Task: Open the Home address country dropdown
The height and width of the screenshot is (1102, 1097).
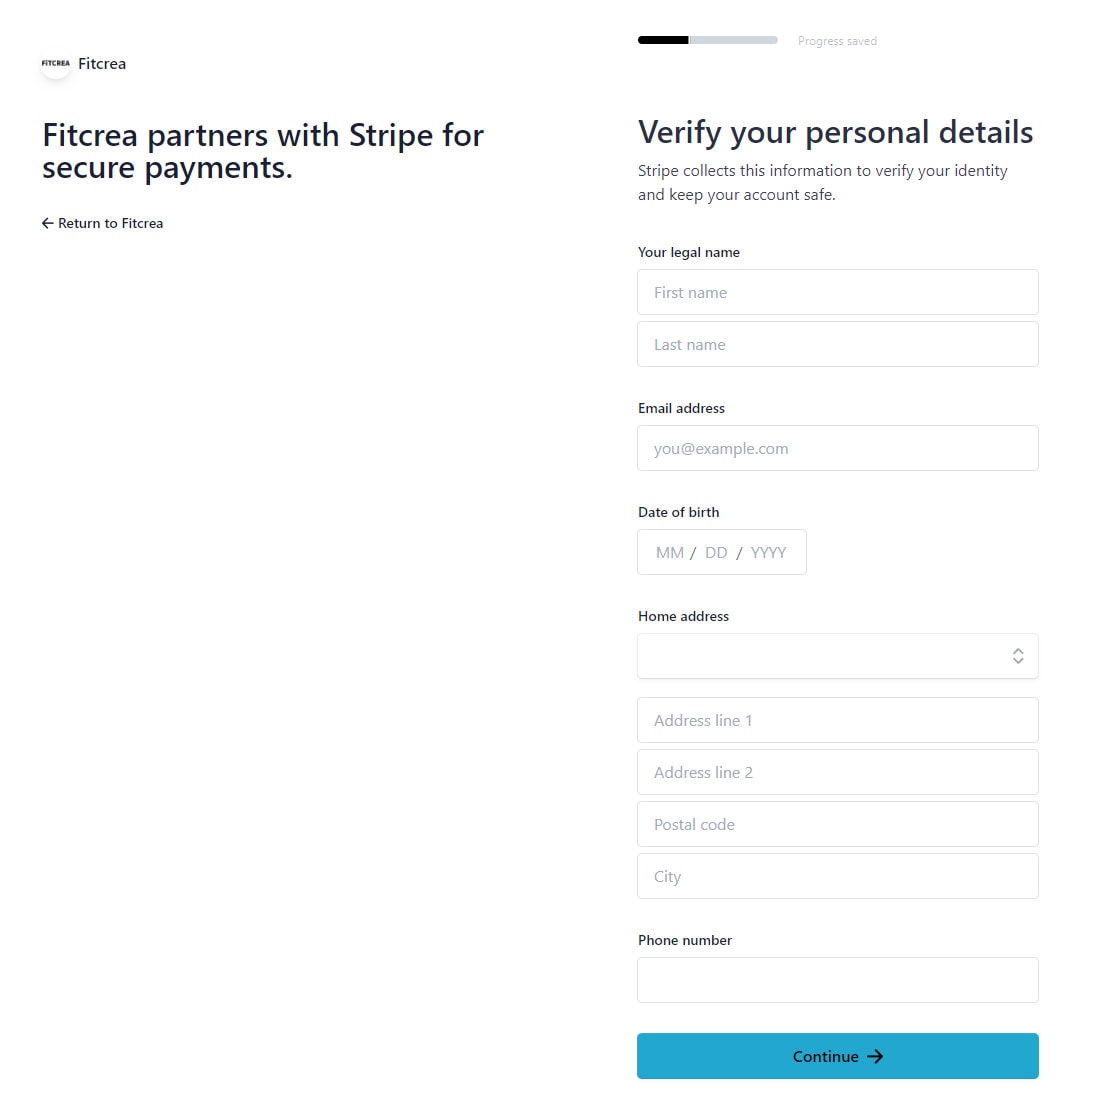Action: [838, 656]
